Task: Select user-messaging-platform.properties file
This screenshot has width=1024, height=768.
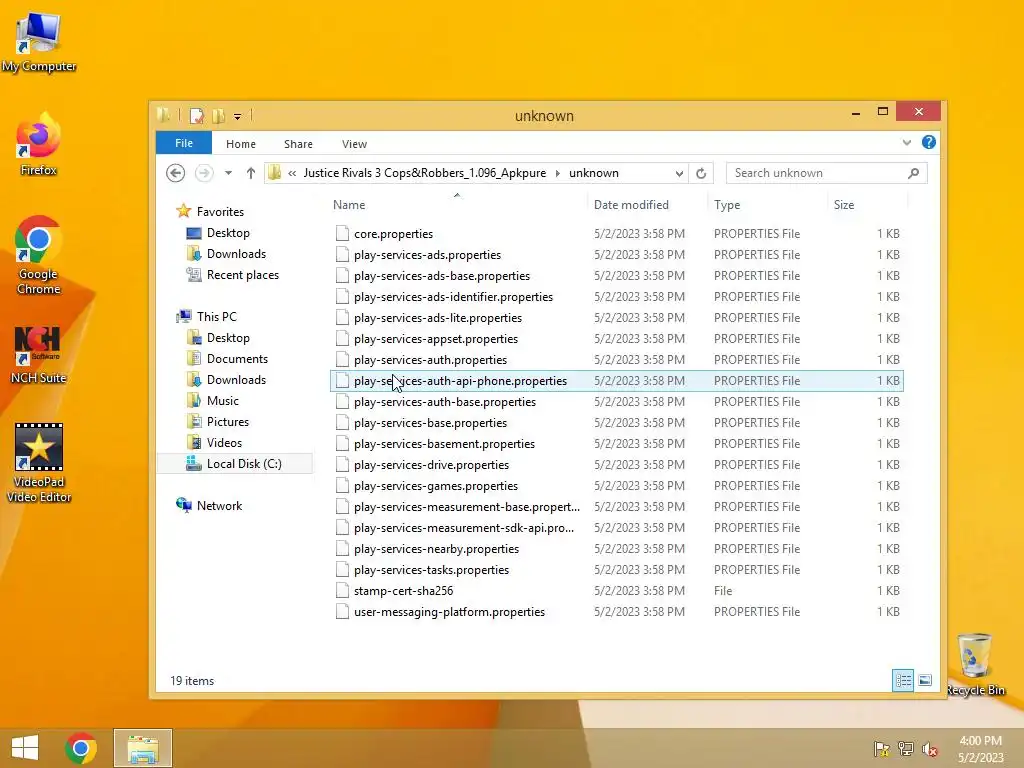Action: pyautogui.click(x=617, y=612)
